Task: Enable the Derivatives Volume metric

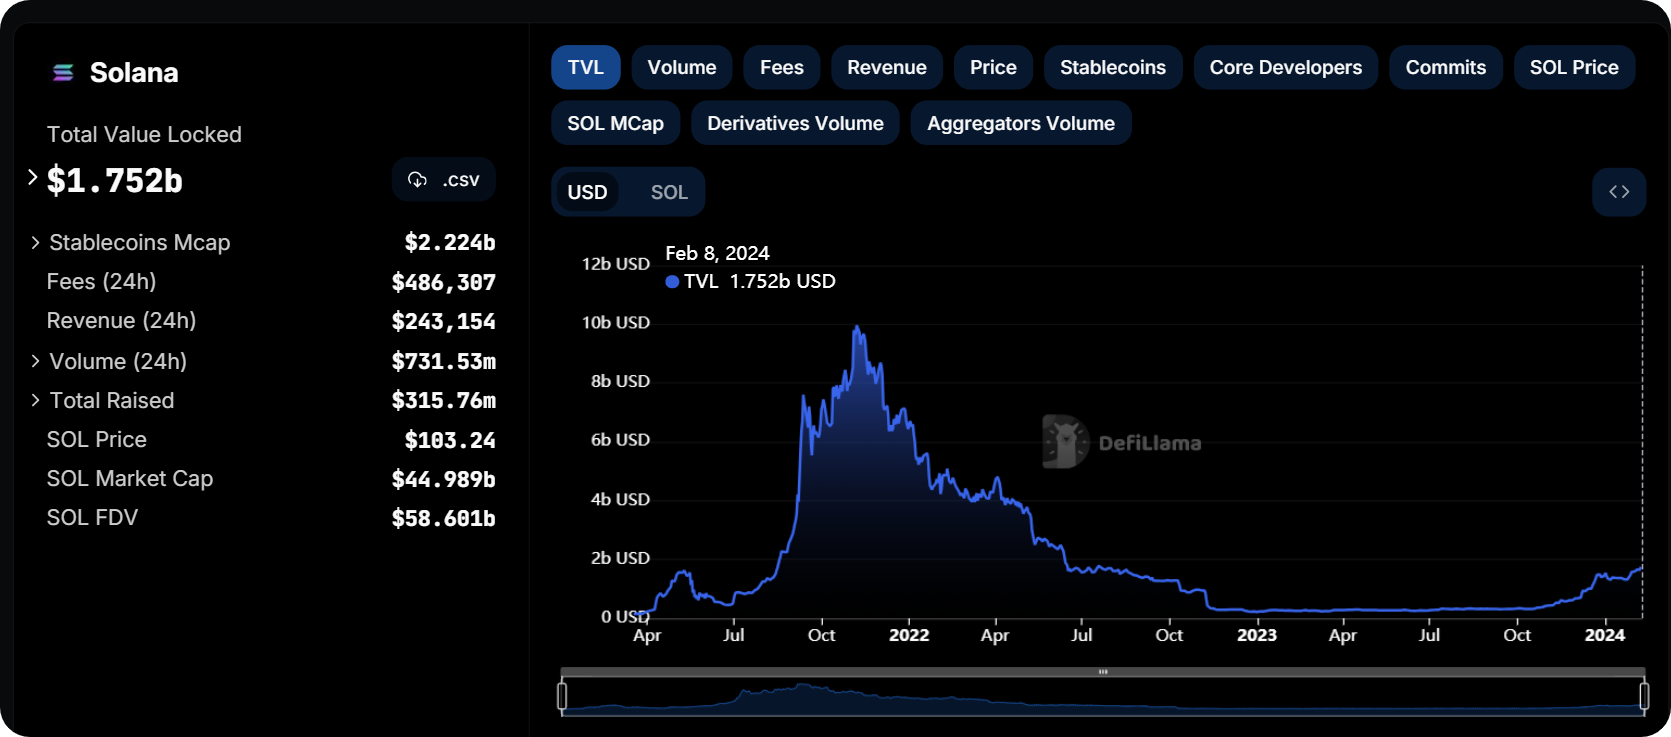Action: click(x=795, y=123)
